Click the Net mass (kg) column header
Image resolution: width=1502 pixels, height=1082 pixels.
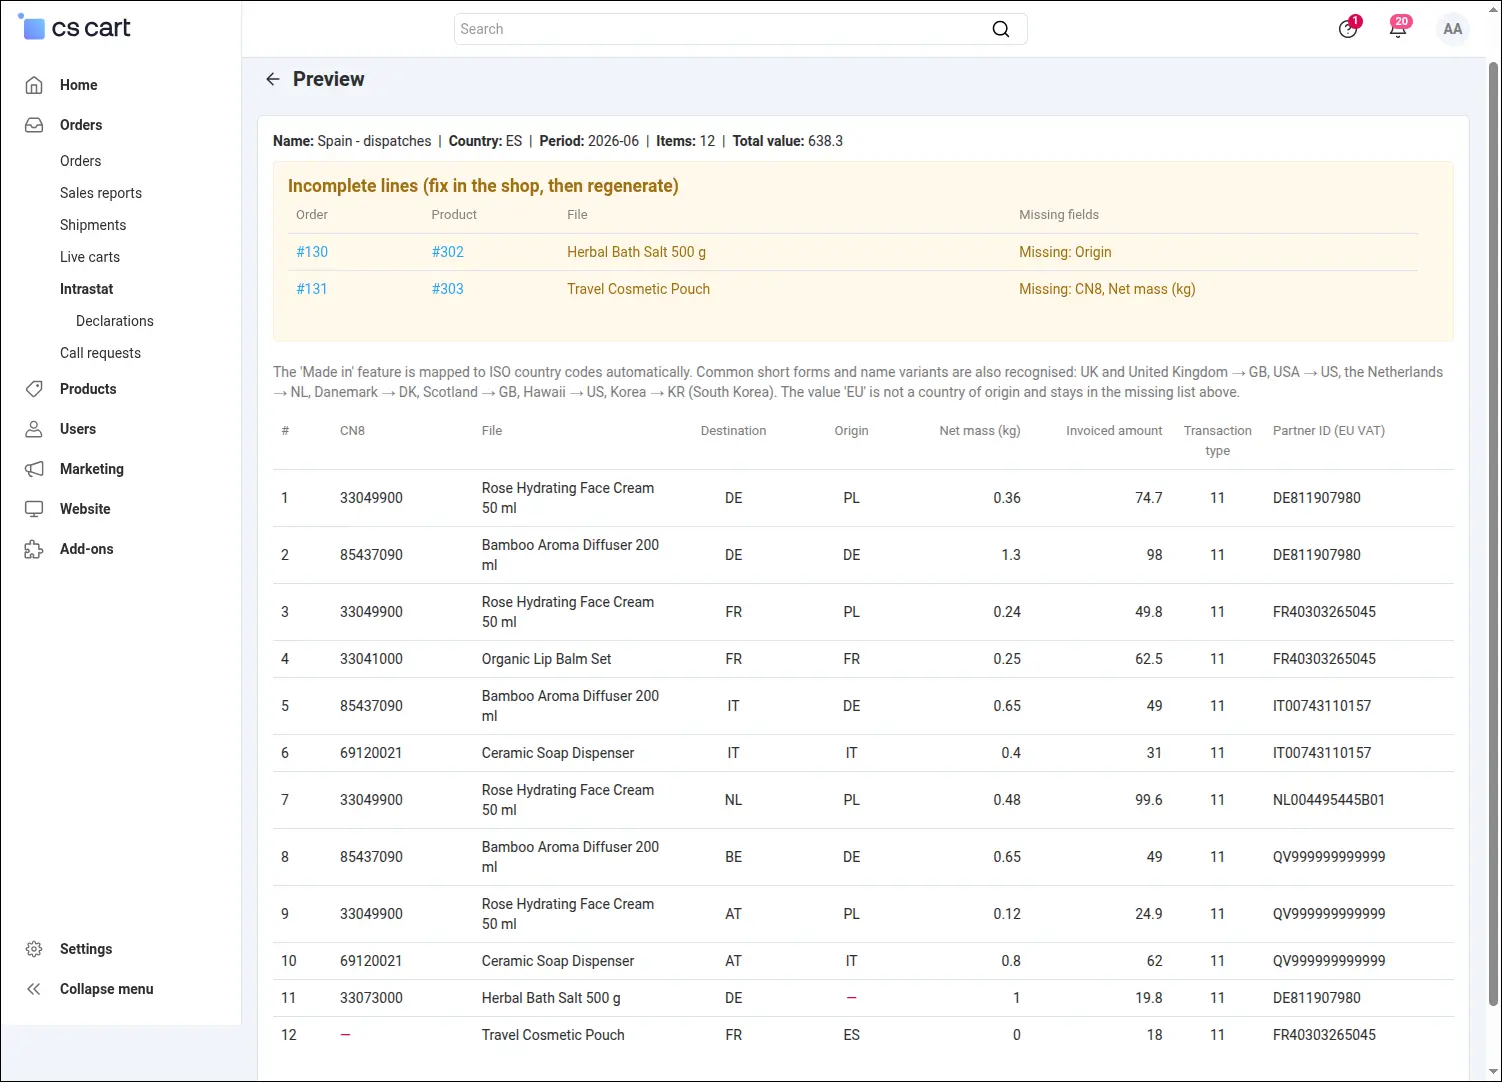coord(980,431)
